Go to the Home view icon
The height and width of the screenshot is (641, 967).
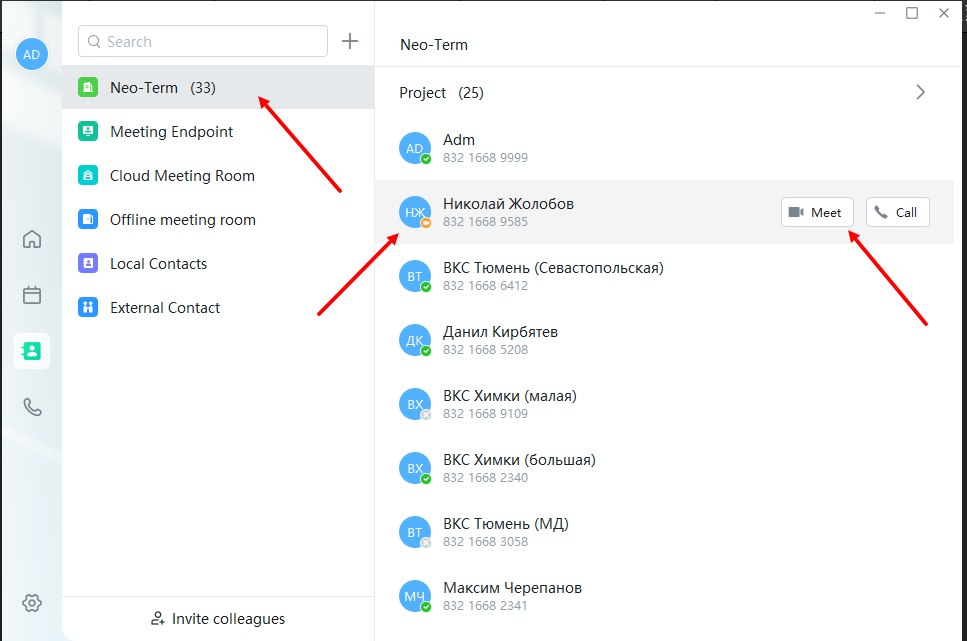click(32, 239)
